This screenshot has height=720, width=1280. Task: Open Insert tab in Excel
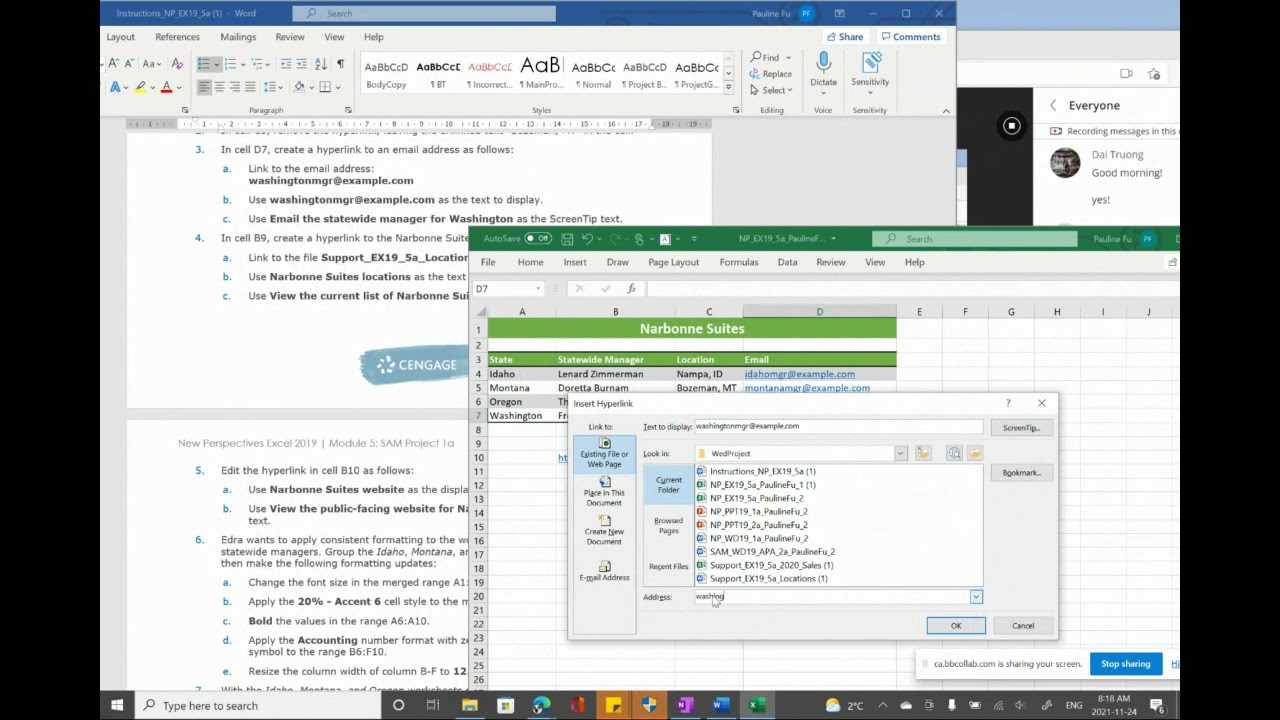coord(575,262)
